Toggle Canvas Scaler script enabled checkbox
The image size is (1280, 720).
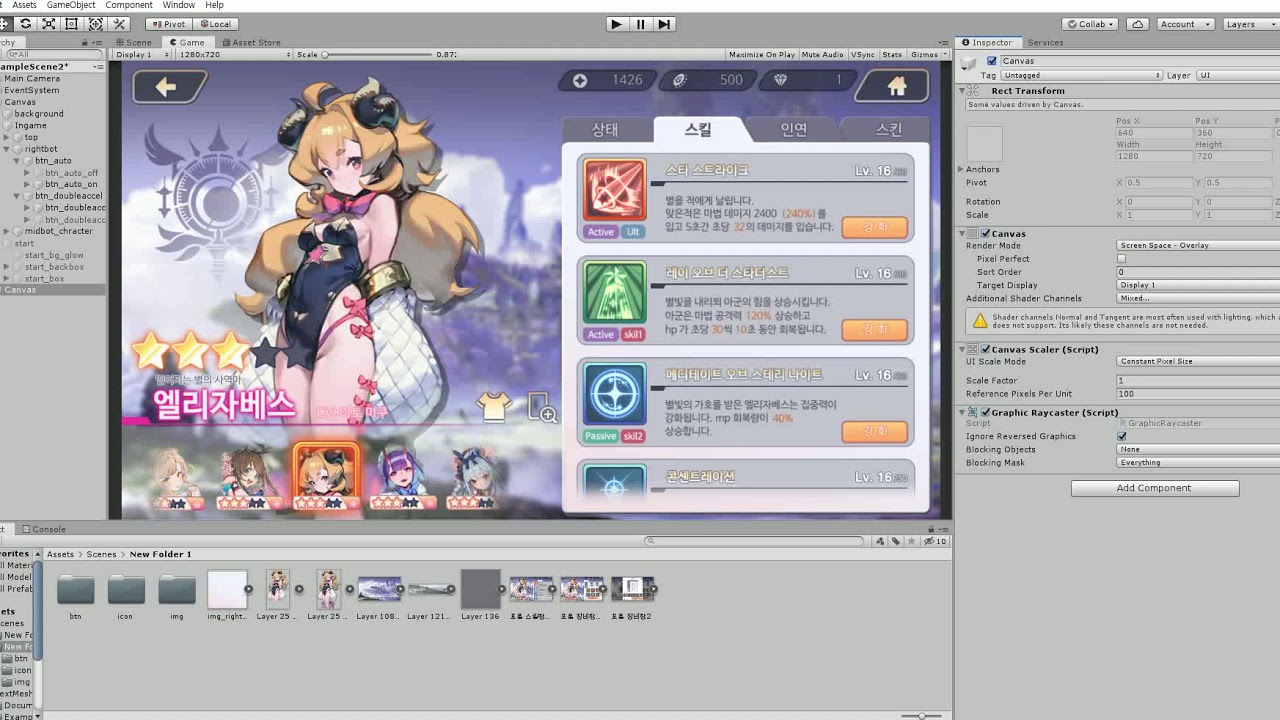tap(985, 349)
